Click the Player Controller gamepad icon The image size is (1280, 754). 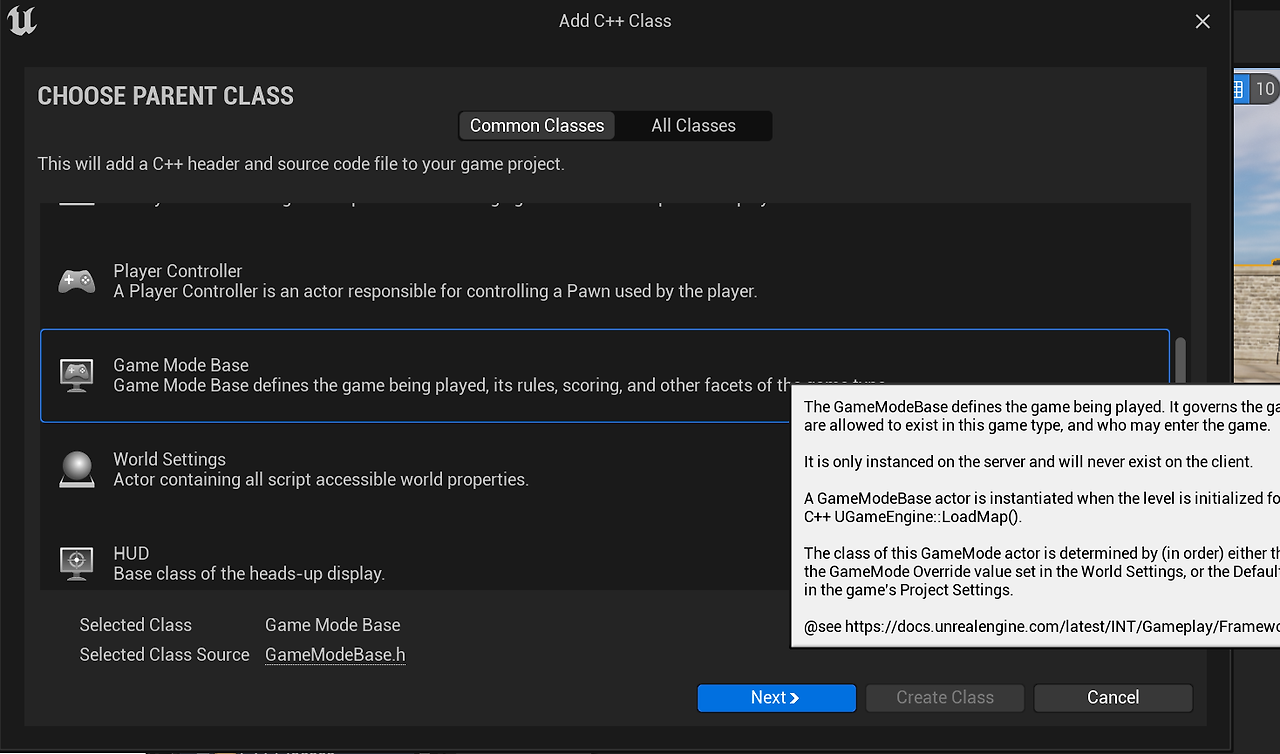click(77, 281)
